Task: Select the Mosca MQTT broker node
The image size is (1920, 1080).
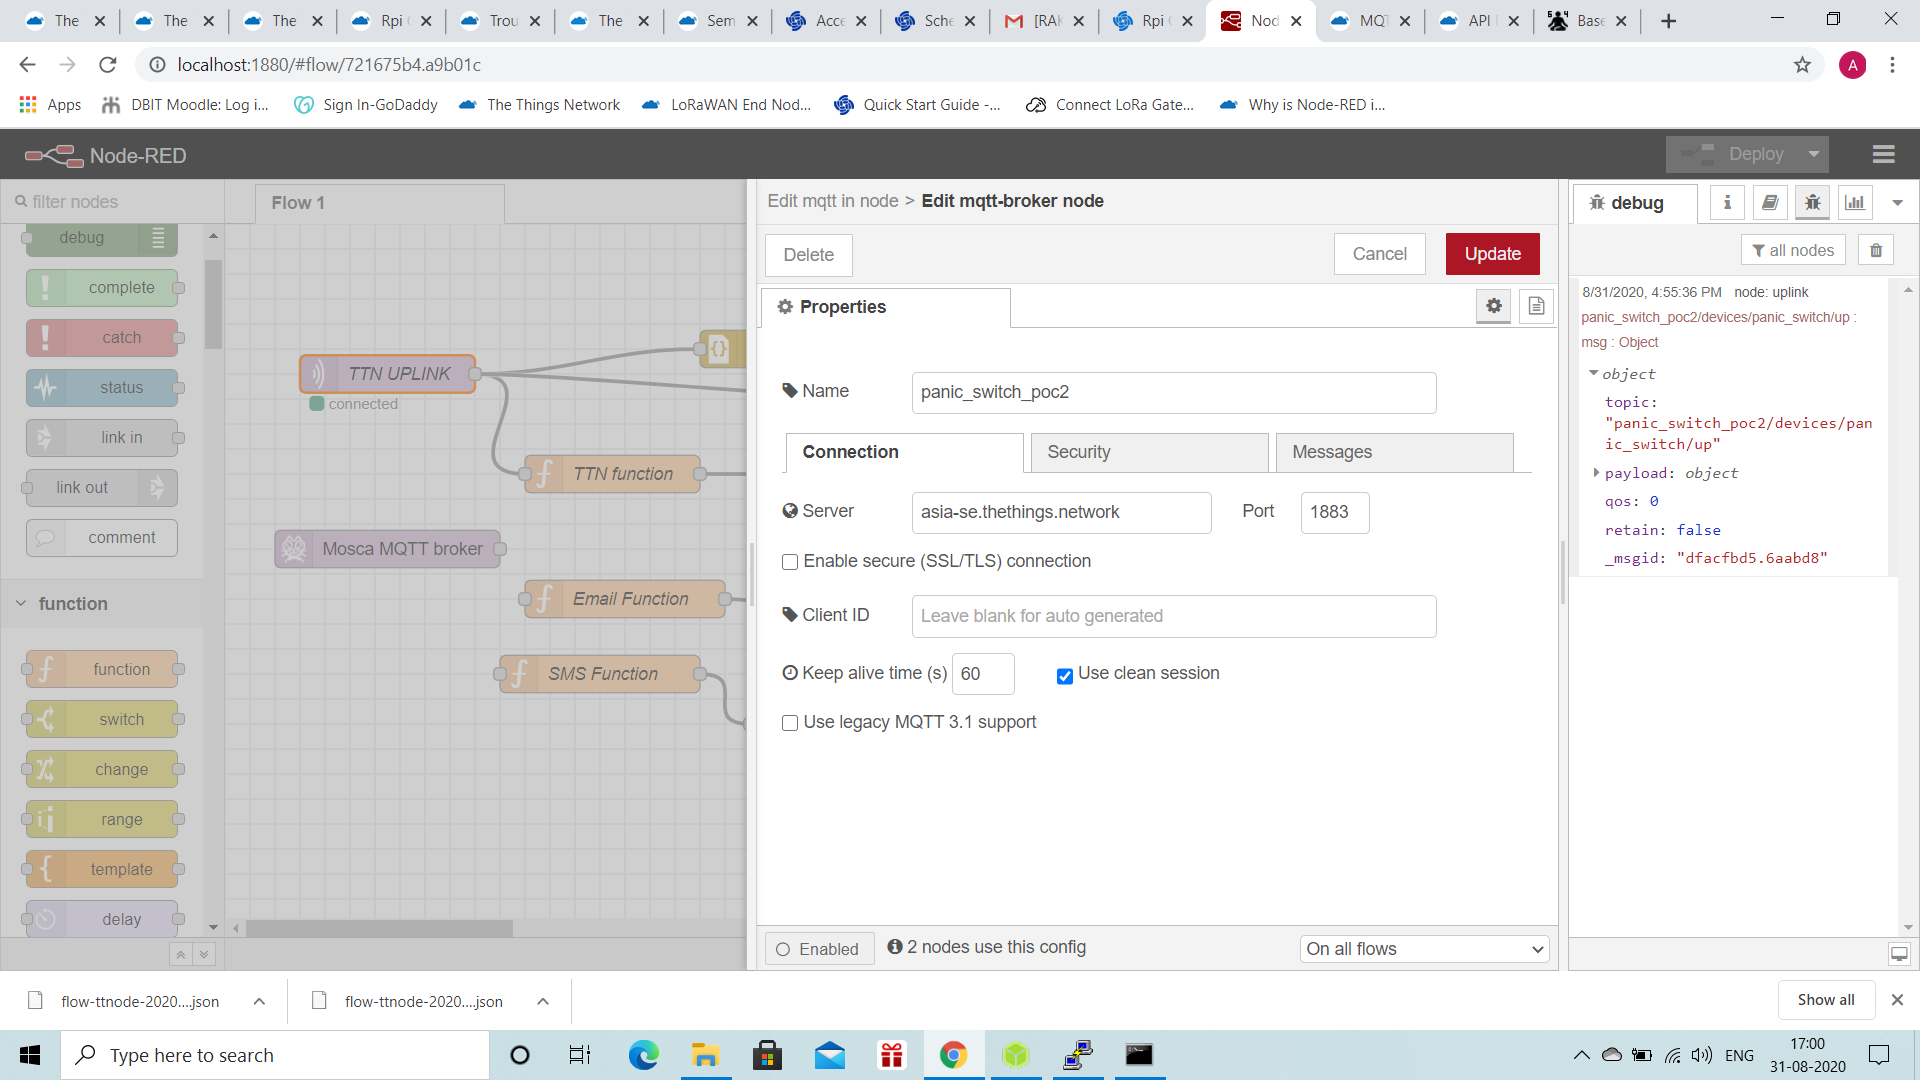Action: 388,548
